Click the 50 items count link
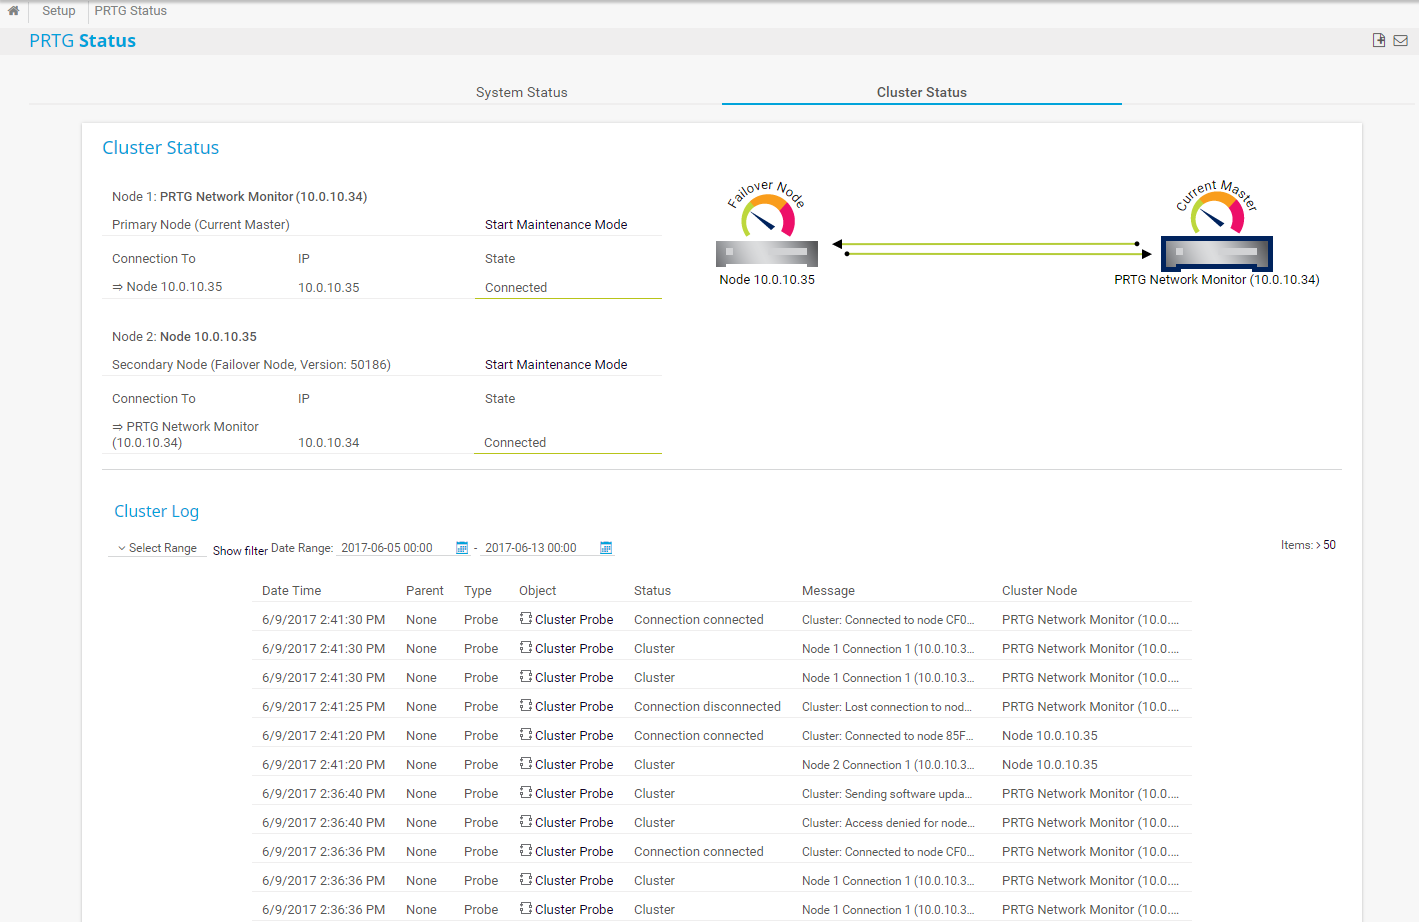Image resolution: width=1419 pixels, height=922 pixels. tap(1329, 545)
